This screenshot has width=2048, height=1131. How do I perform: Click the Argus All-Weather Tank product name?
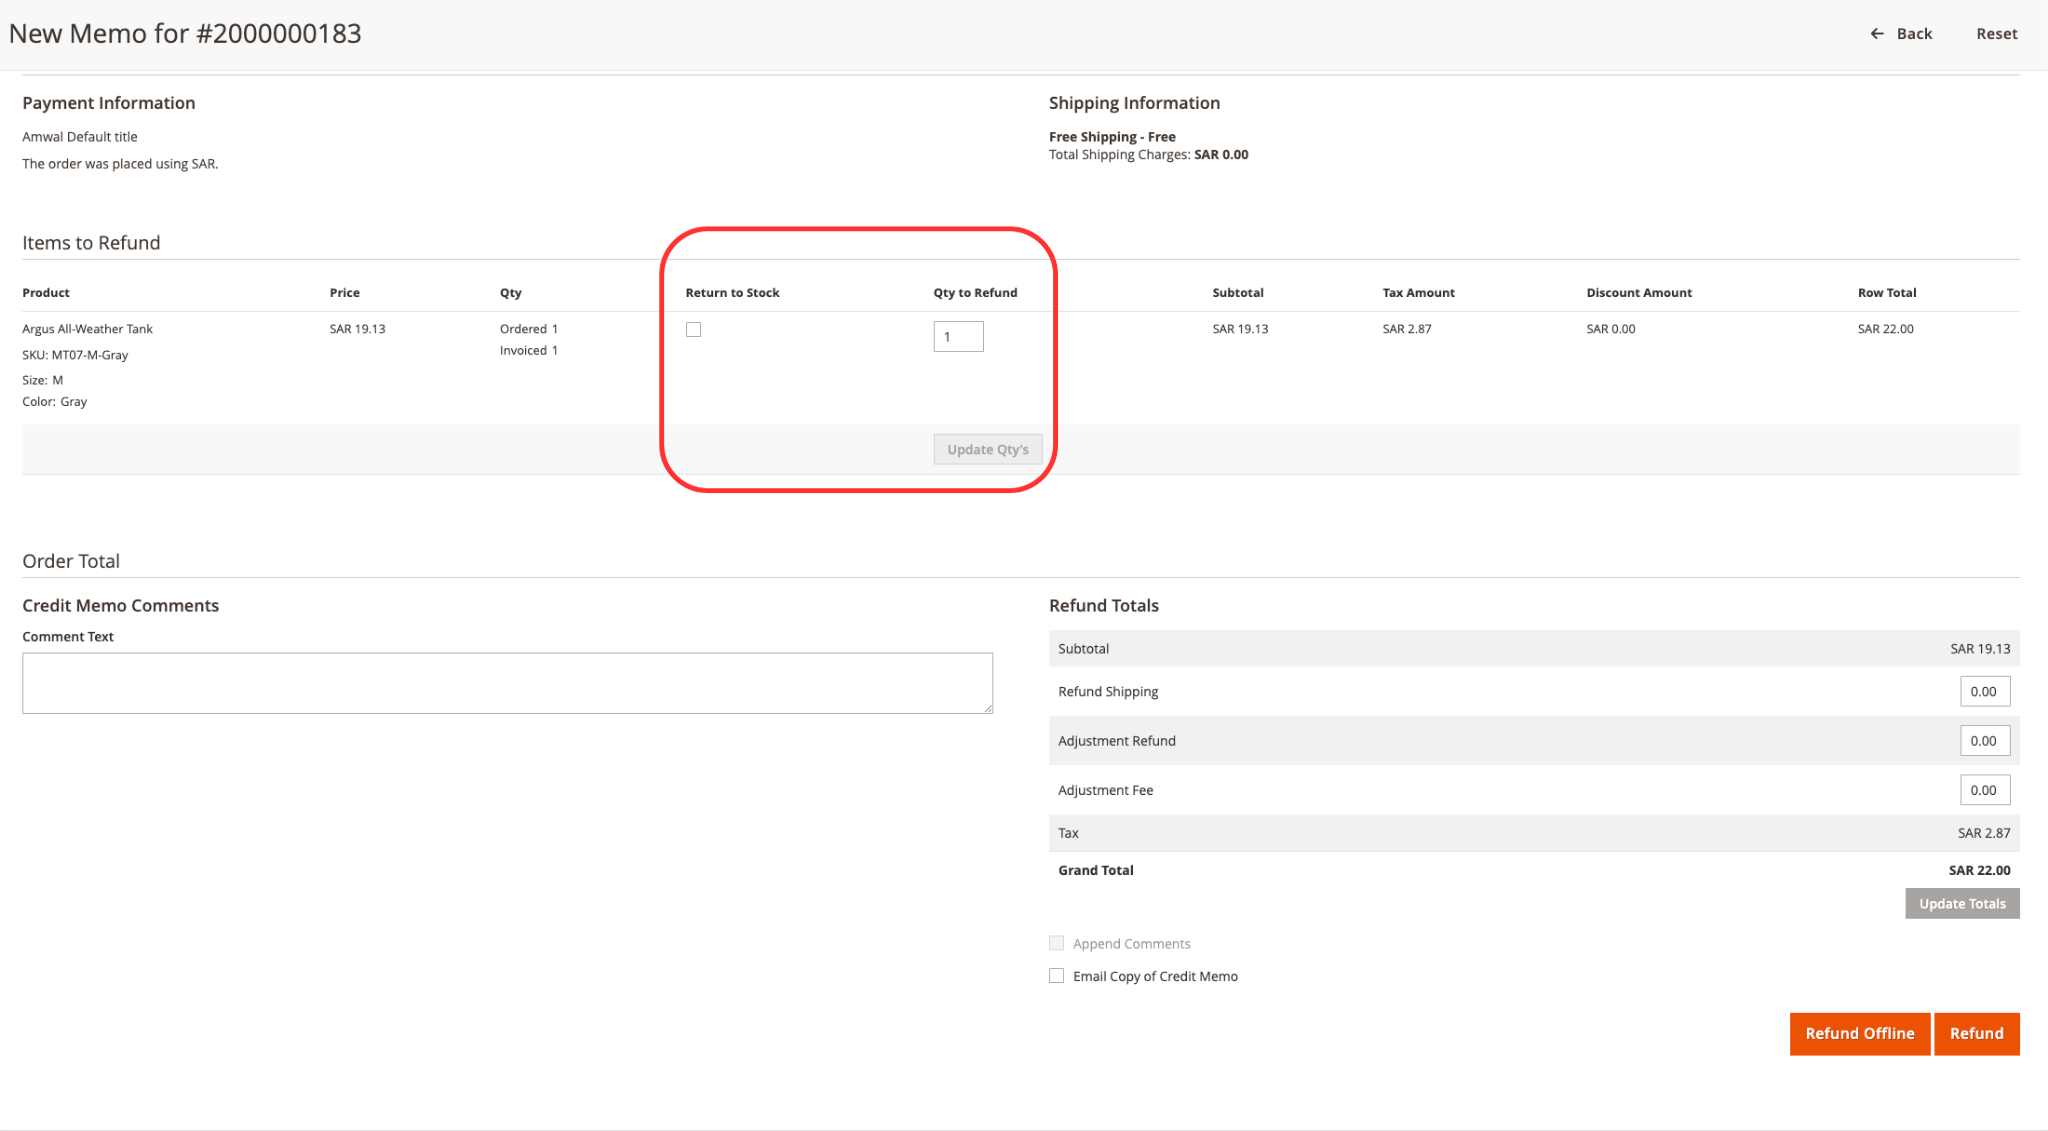coord(88,329)
